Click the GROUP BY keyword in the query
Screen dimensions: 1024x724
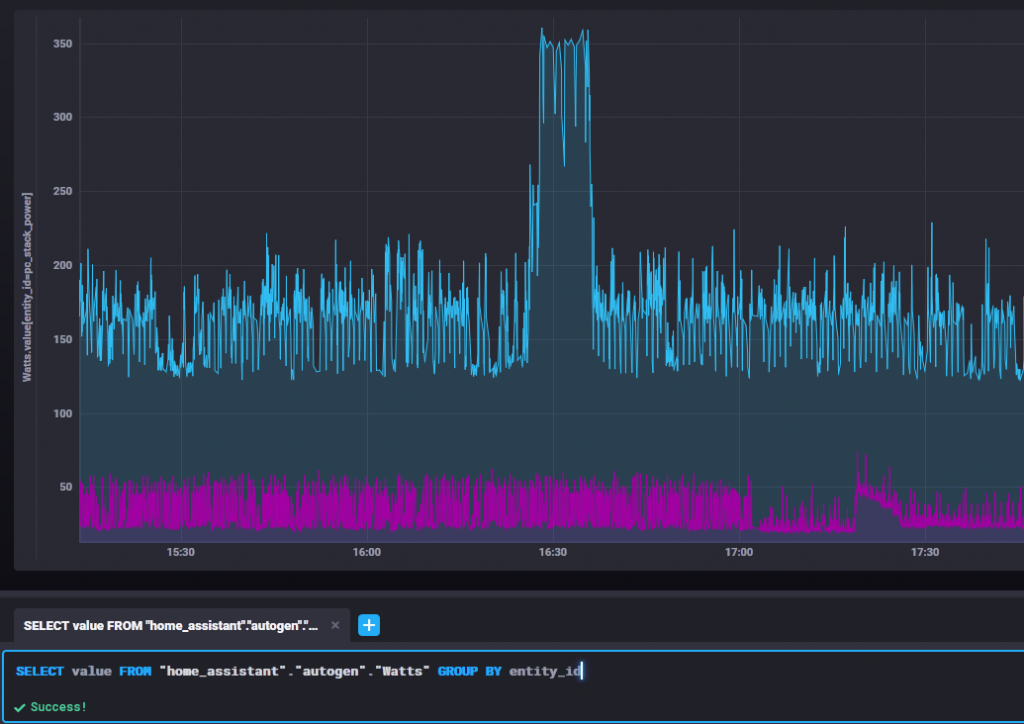click(469, 671)
